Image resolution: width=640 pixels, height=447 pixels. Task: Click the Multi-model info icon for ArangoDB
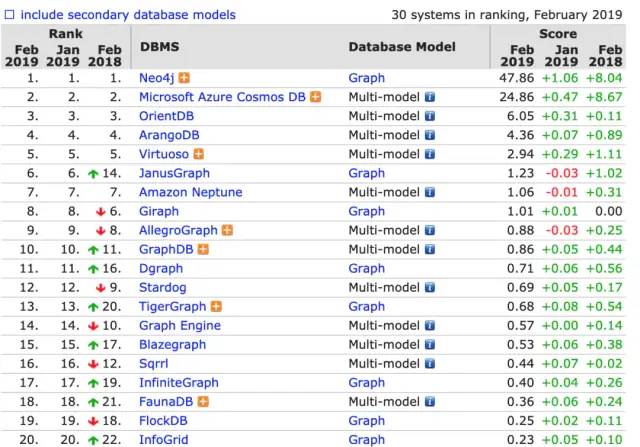point(430,135)
